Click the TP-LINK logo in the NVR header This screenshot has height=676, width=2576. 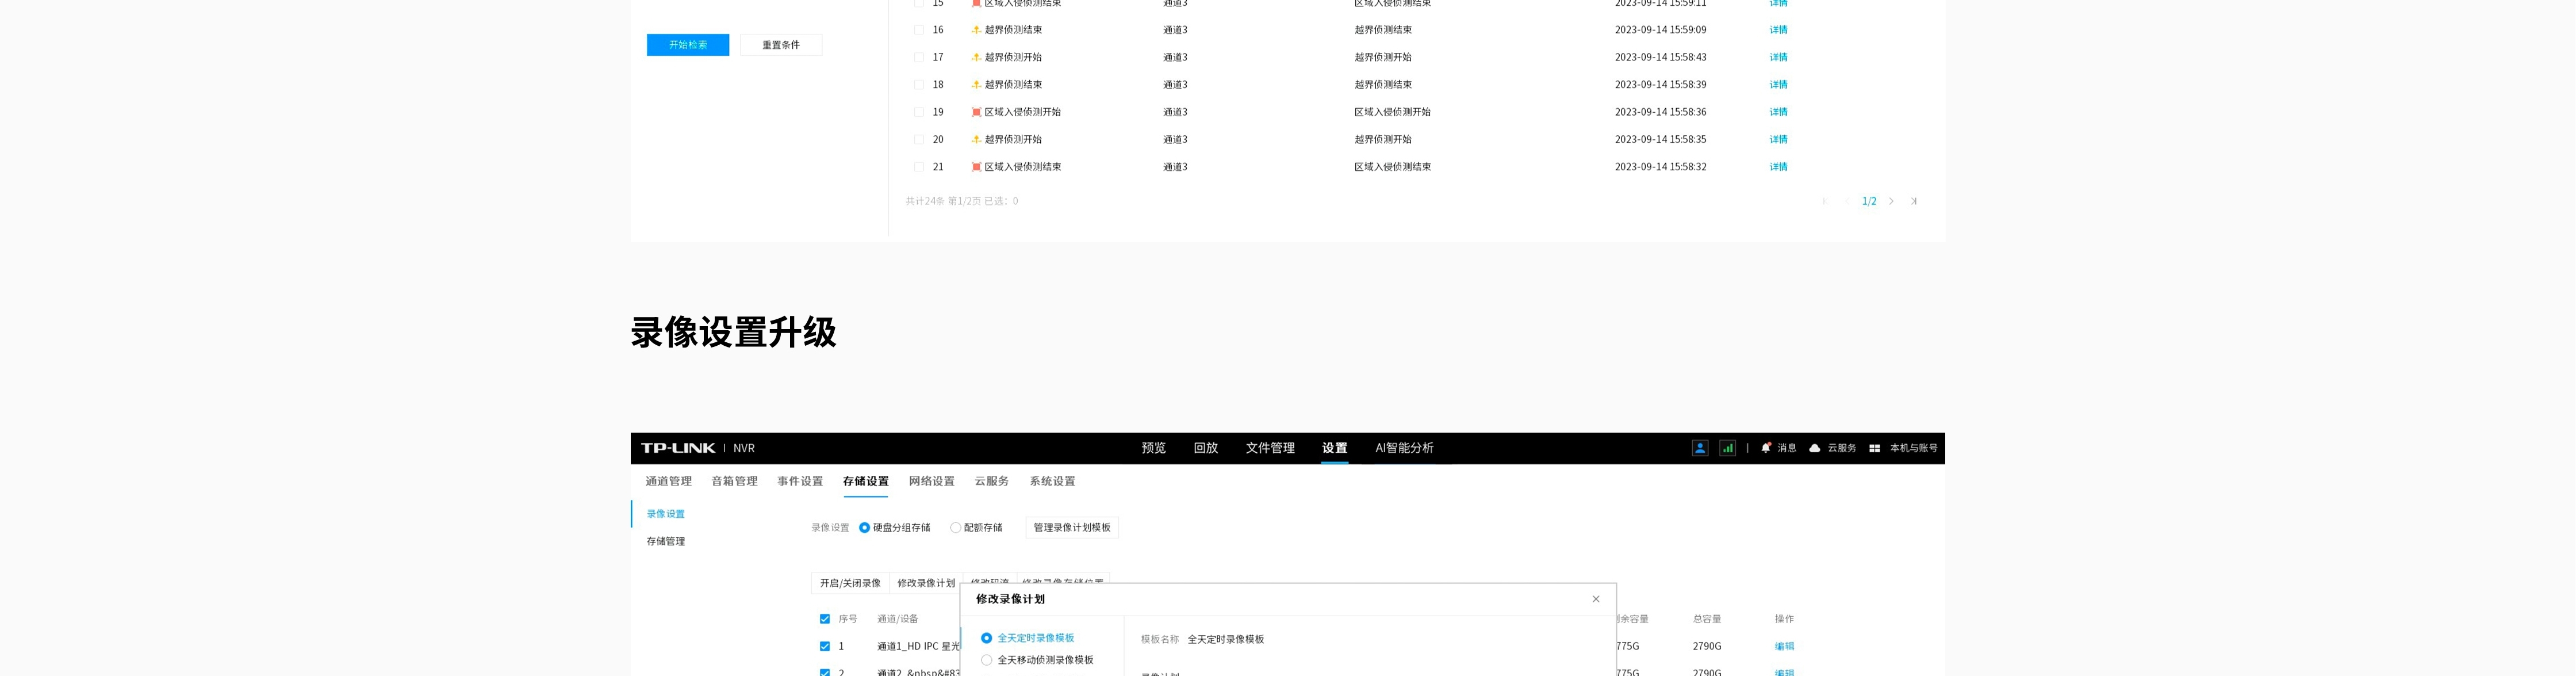tap(678, 448)
